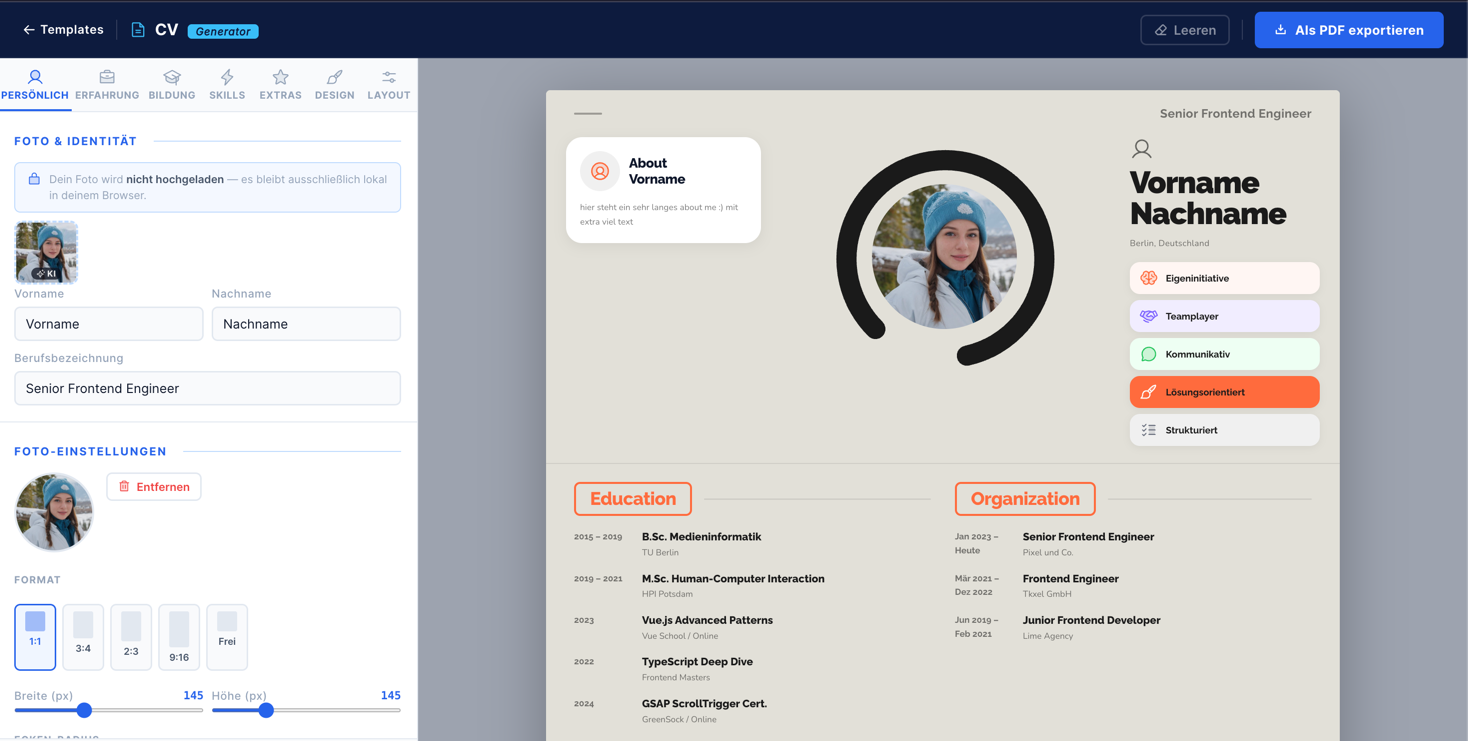Click the KI photo thumbnail

pos(46,252)
